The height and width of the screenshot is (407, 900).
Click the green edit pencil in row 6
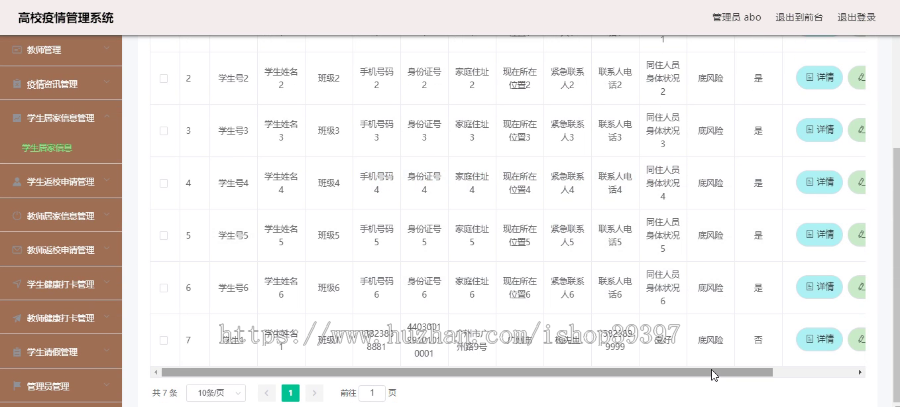(x=861, y=286)
